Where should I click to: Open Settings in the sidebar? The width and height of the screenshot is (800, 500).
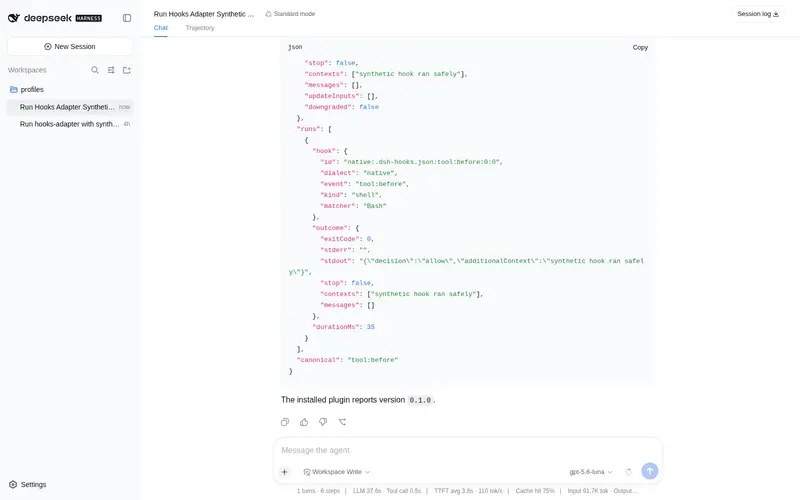pos(28,484)
